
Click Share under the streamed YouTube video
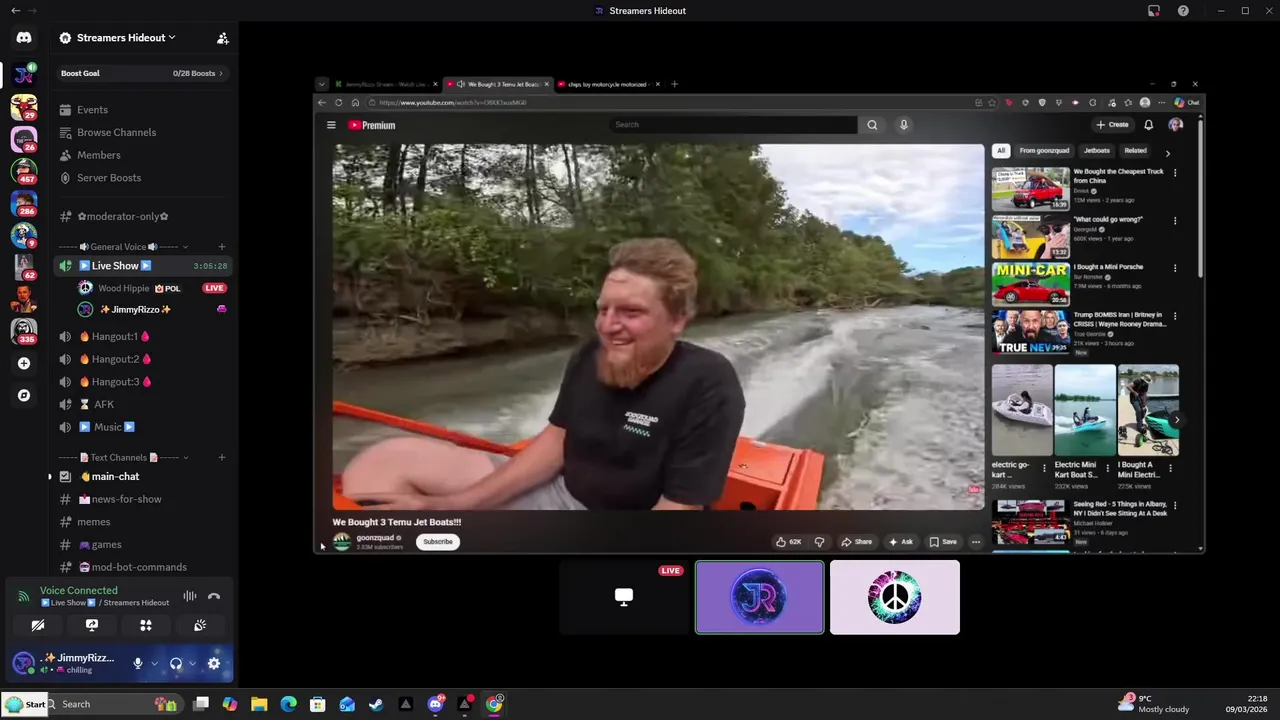(856, 542)
